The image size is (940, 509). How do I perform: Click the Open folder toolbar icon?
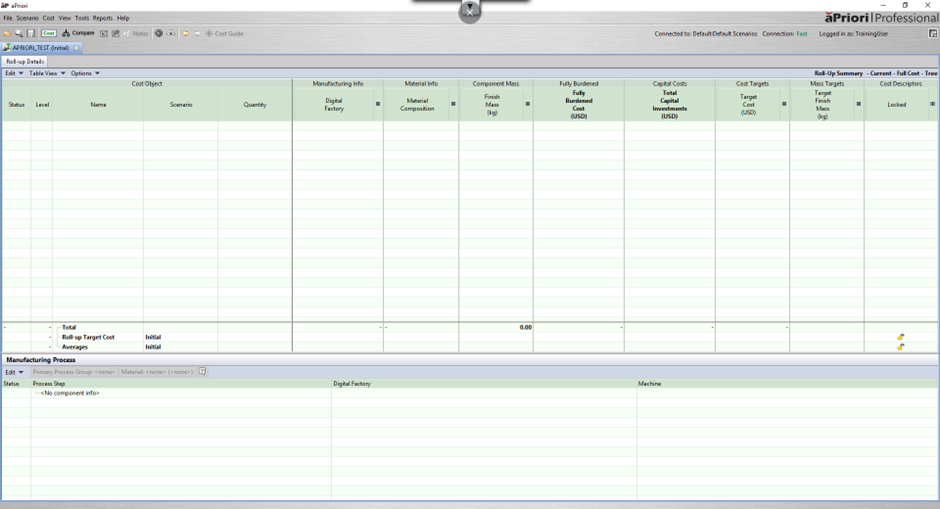tap(7, 34)
